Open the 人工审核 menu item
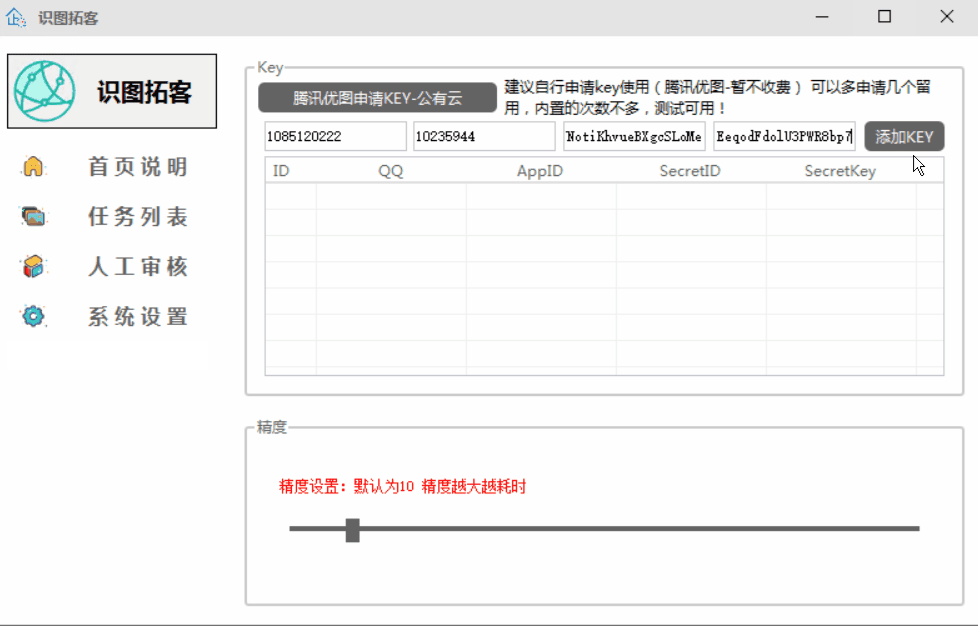Viewport: 978px width, 626px height. point(138,266)
